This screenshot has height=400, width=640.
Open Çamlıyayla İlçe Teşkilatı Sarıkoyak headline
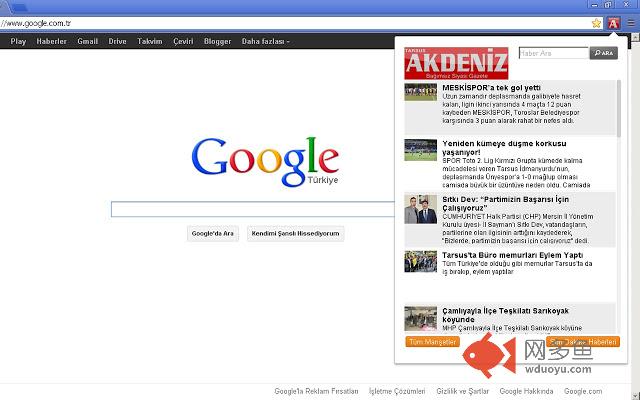505,315
